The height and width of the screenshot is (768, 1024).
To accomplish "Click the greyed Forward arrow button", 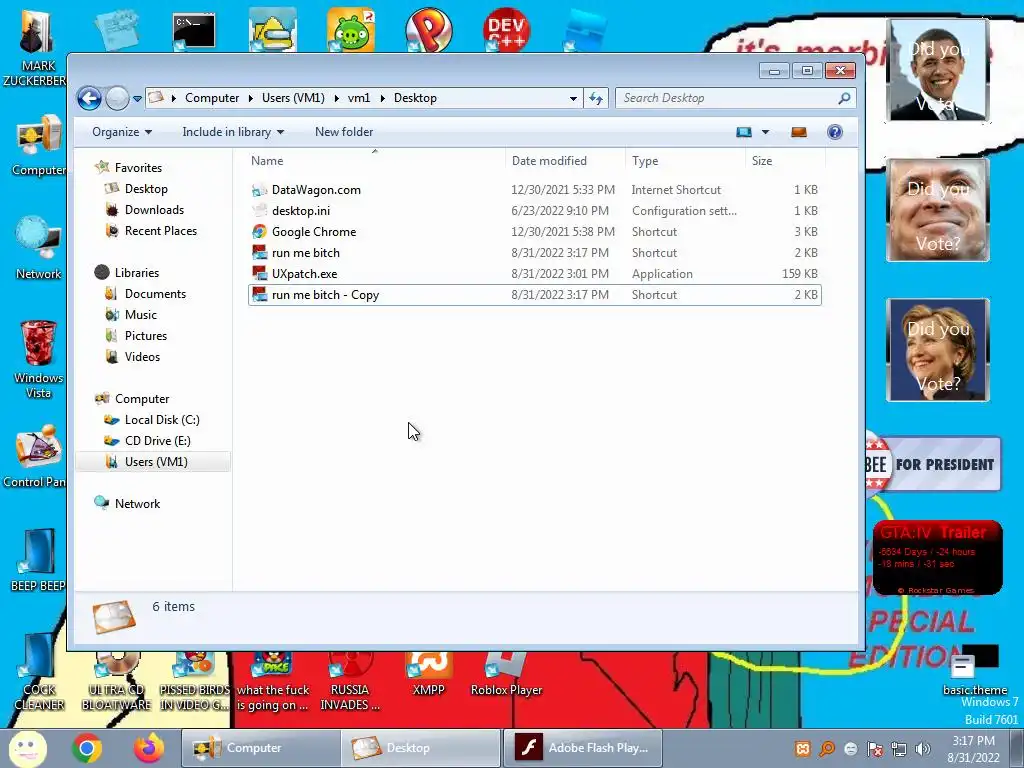I will (x=118, y=99).
